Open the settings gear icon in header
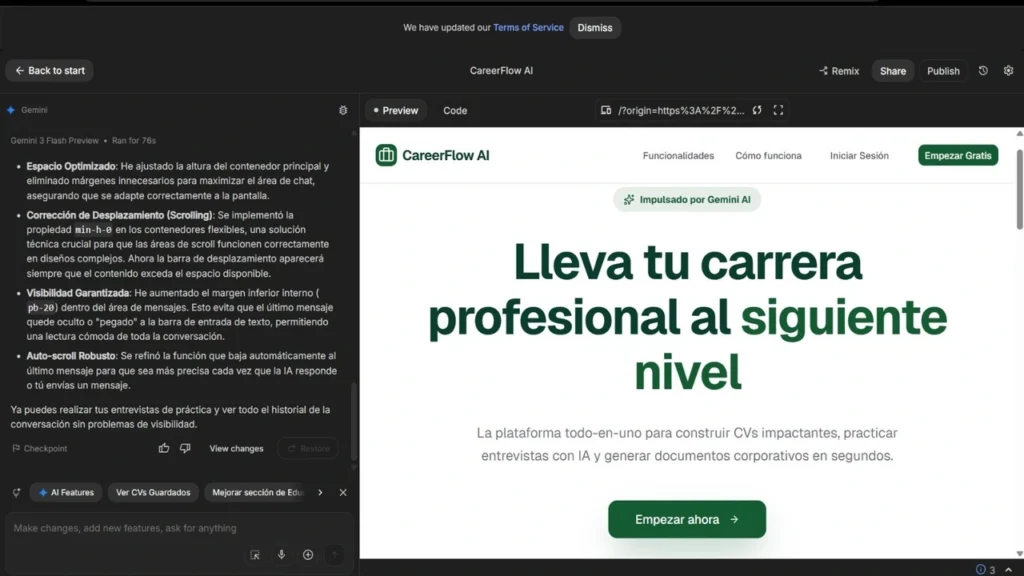This screenshot has width=1024, height=576. click(x=1008, y=71)
